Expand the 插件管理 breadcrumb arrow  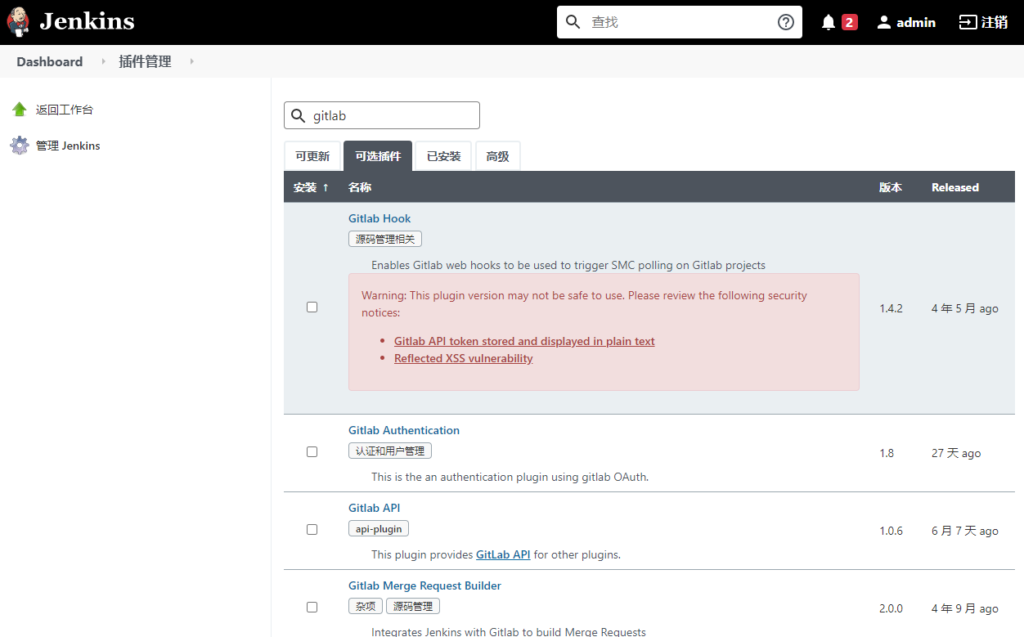[x=191, y=61]
